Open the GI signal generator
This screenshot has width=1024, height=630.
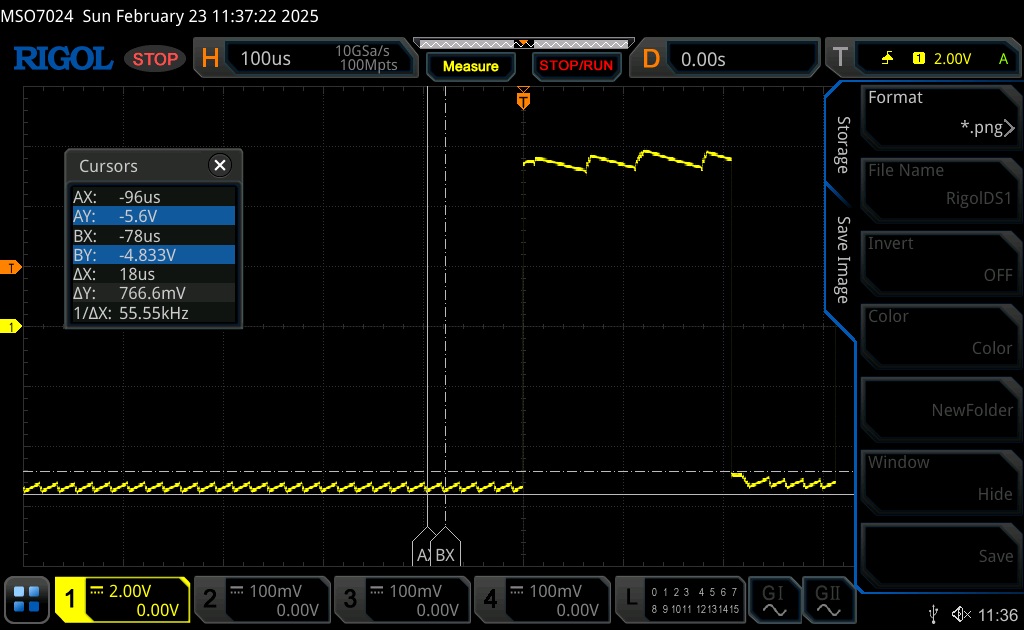[x=774, y=600]
